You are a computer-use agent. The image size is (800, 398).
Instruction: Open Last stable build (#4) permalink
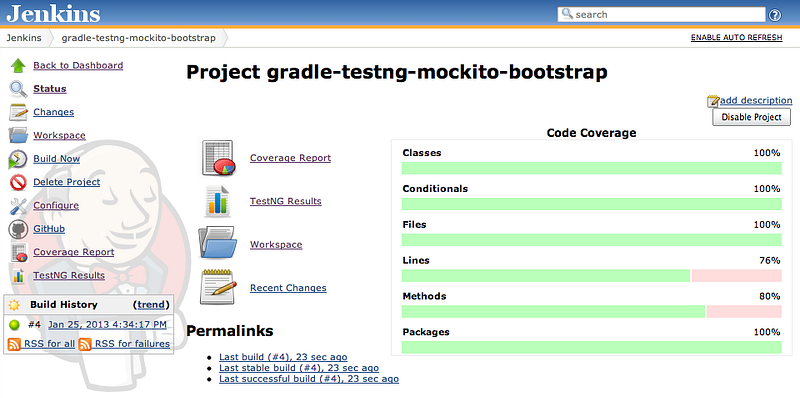[299, 368]
